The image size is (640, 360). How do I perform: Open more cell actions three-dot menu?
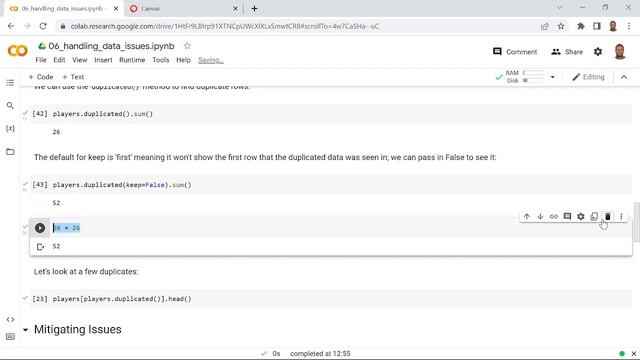621,216
